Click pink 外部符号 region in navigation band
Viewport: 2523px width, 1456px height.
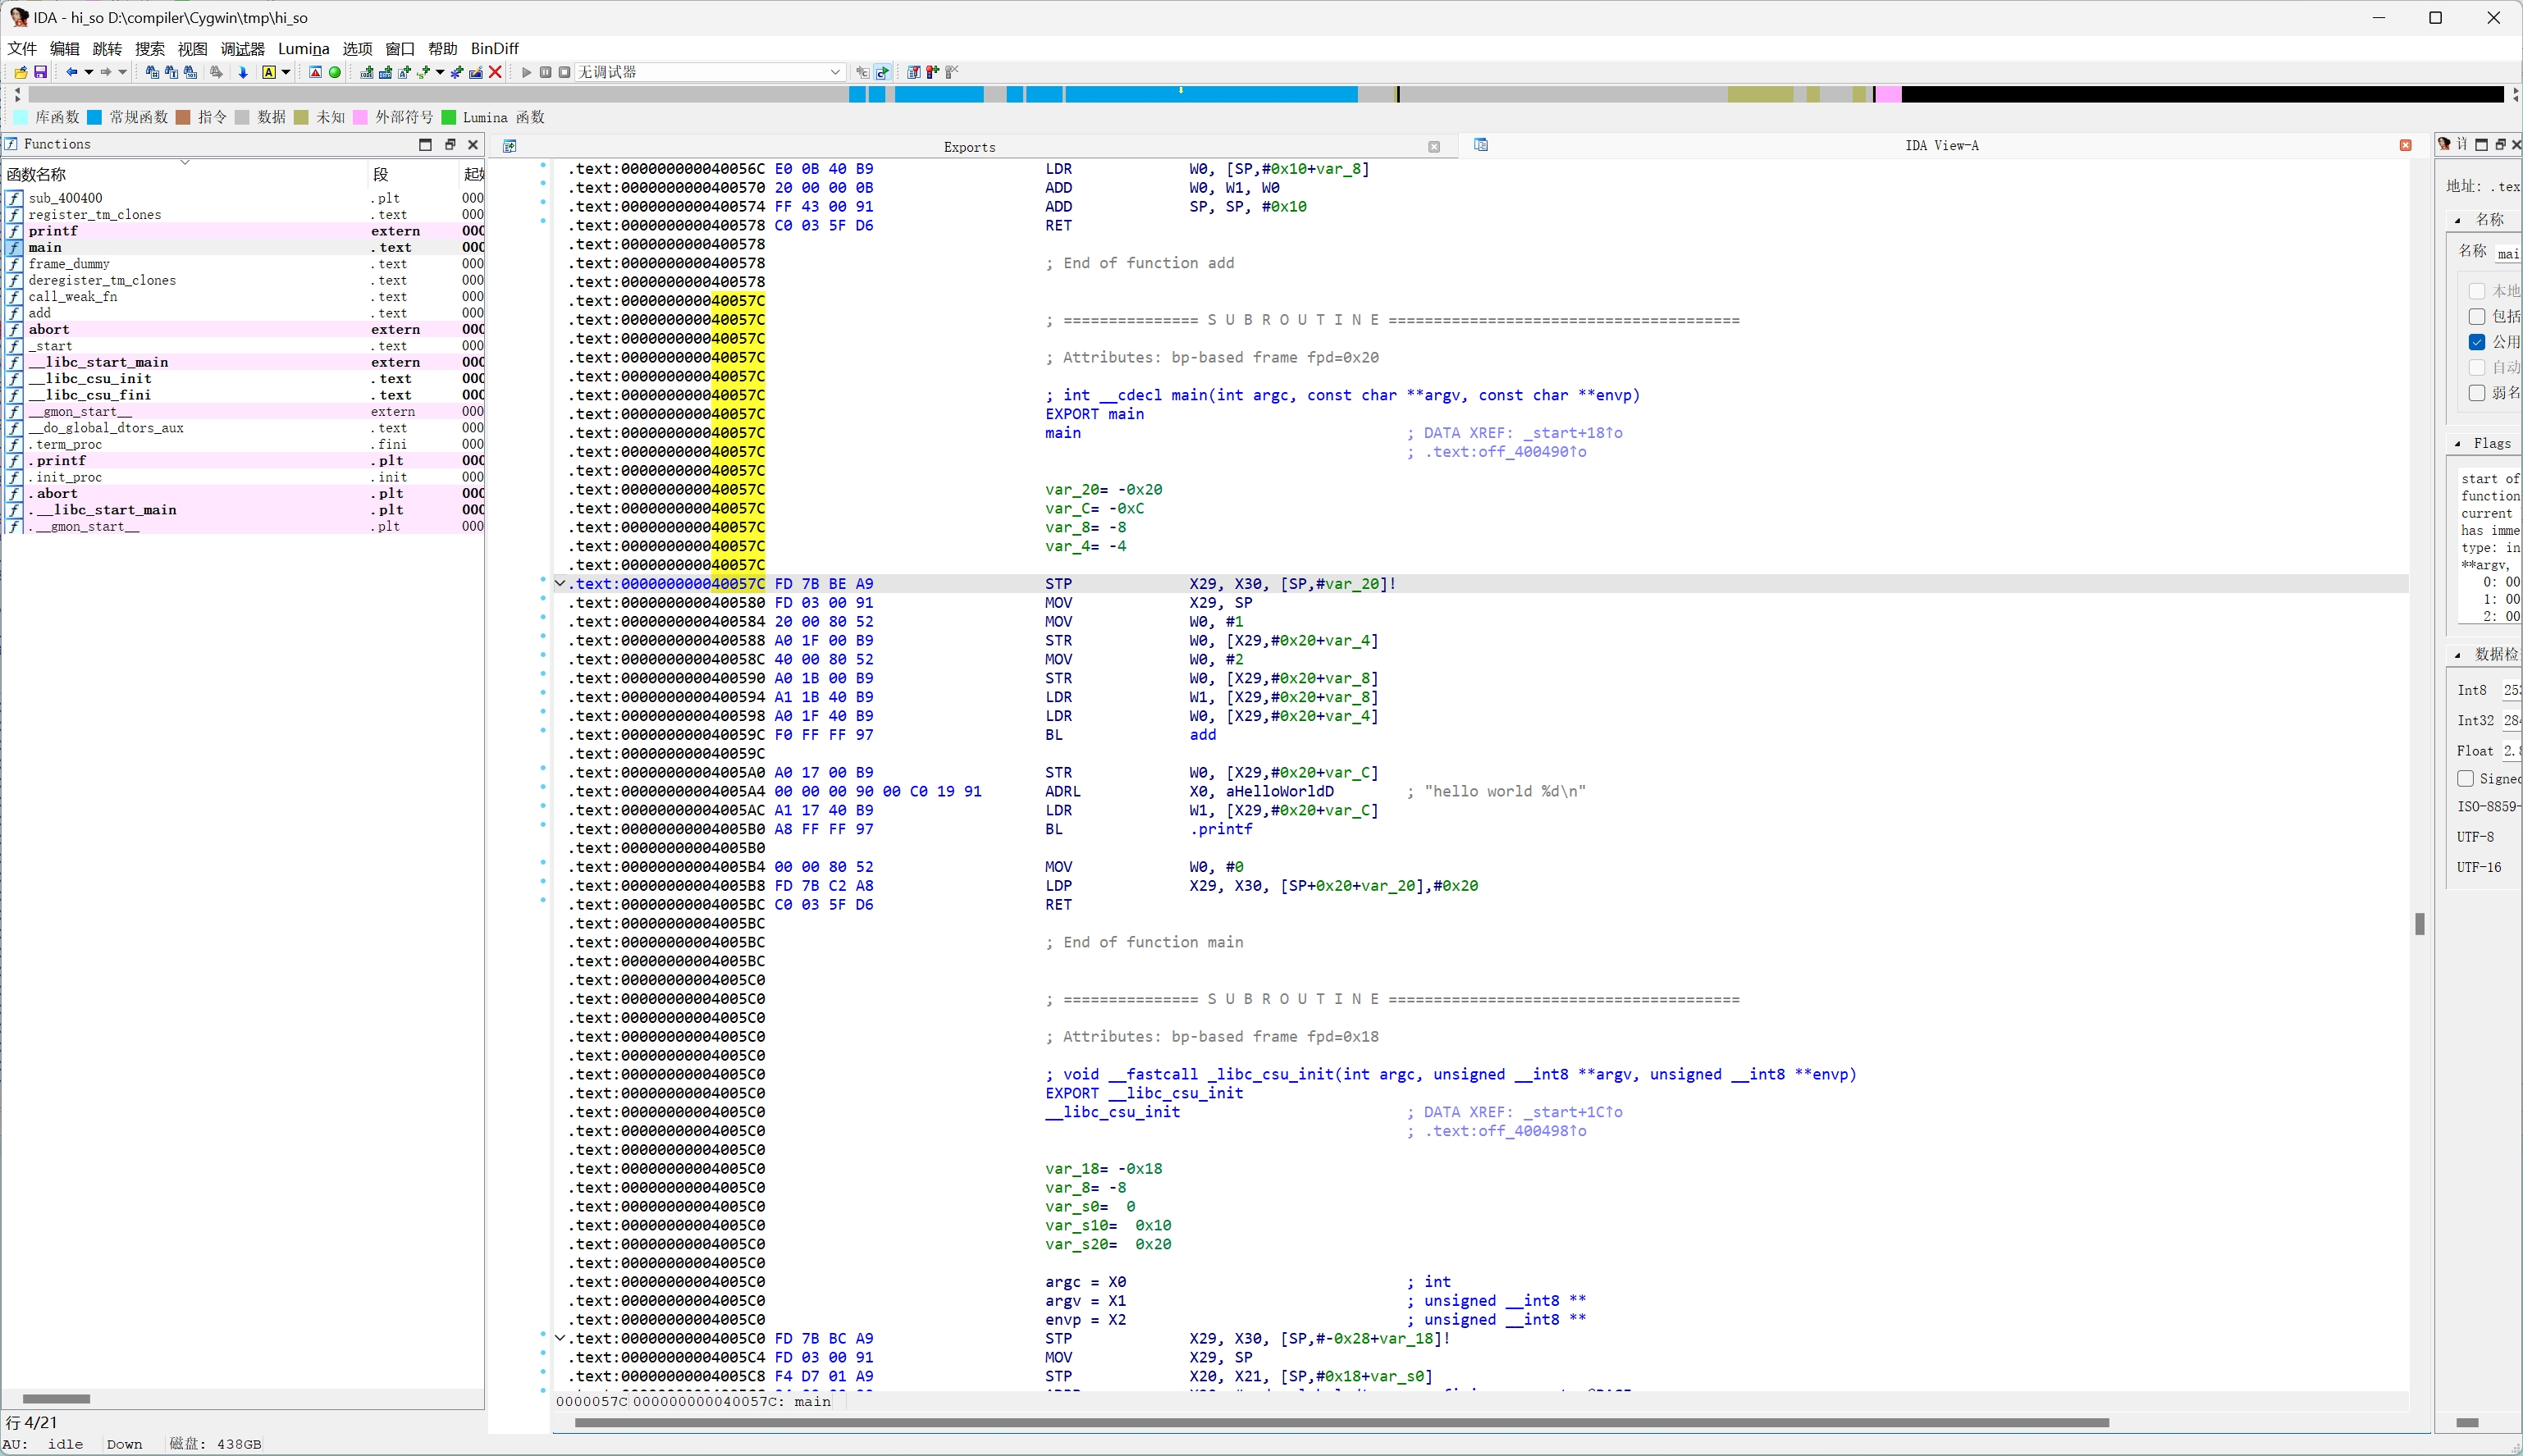(1888, 94)
